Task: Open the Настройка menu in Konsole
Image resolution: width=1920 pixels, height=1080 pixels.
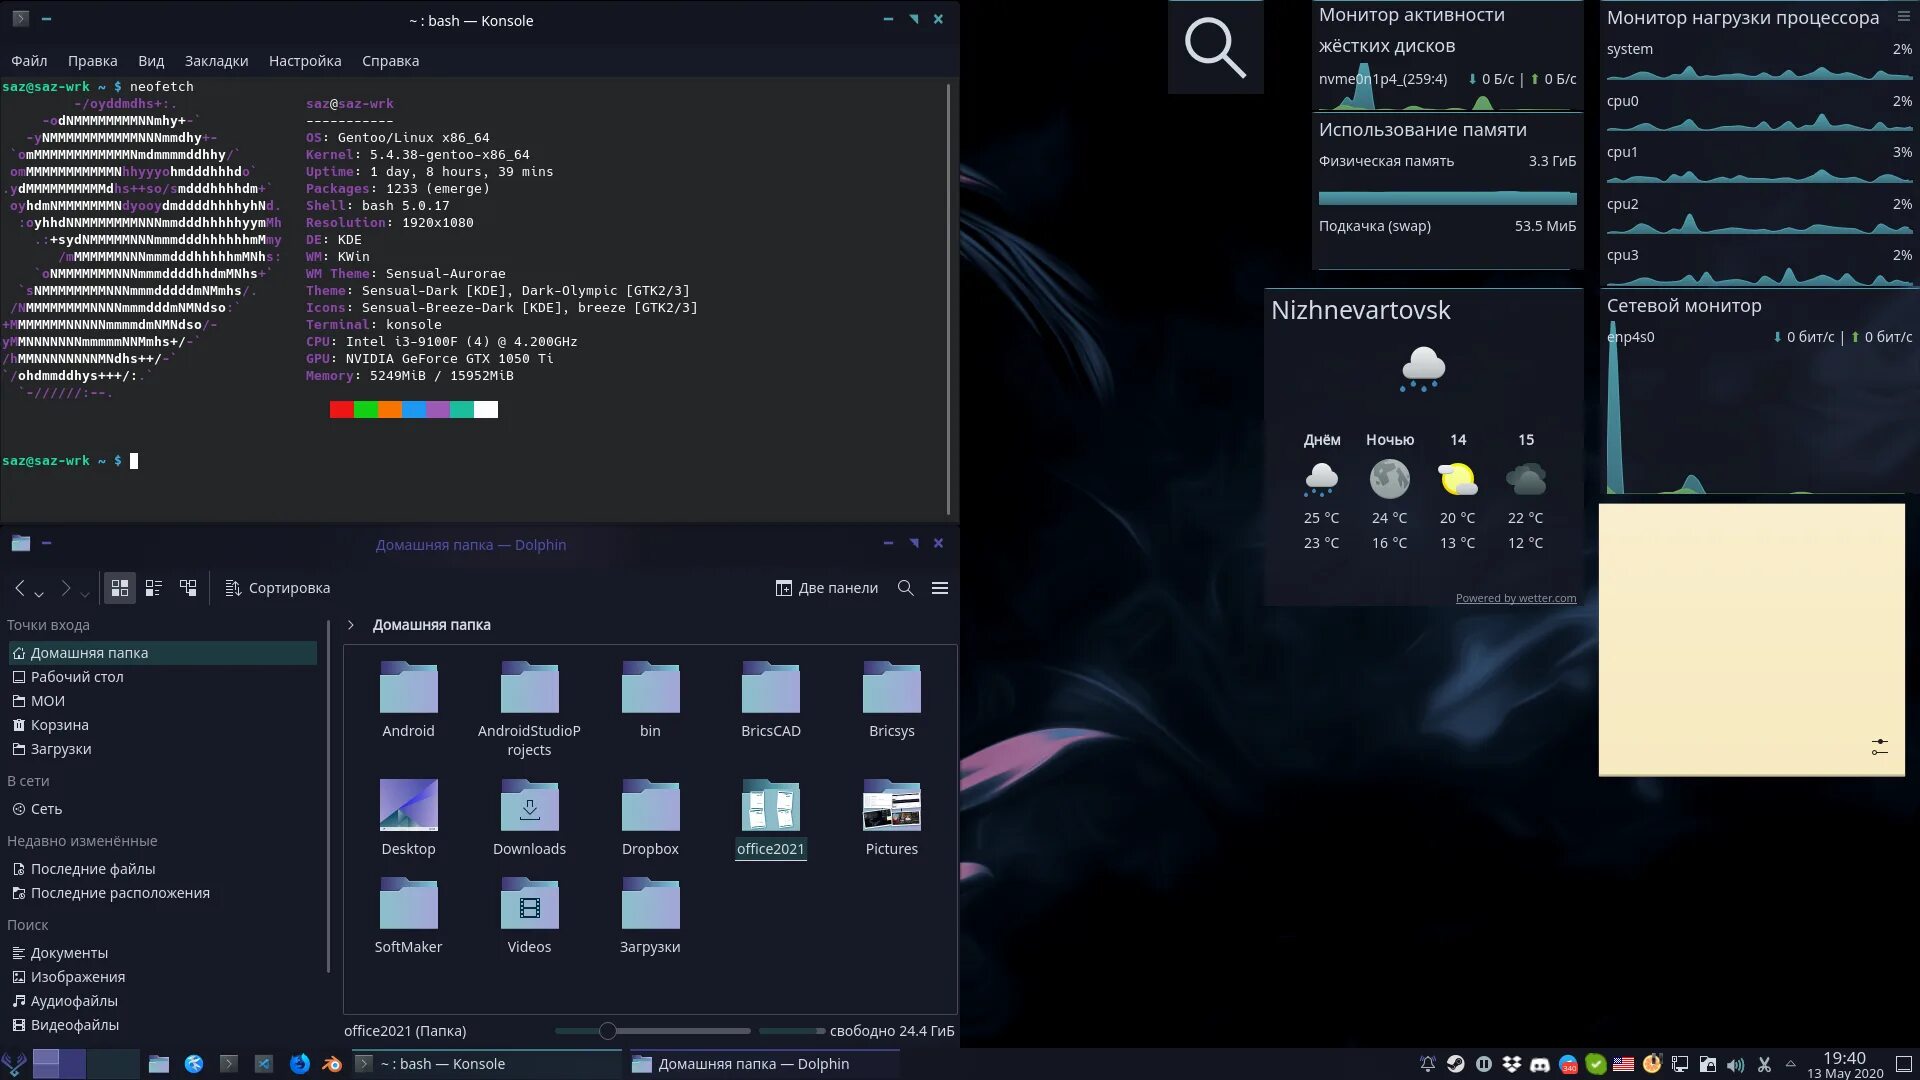Action: tap(304, 61)
